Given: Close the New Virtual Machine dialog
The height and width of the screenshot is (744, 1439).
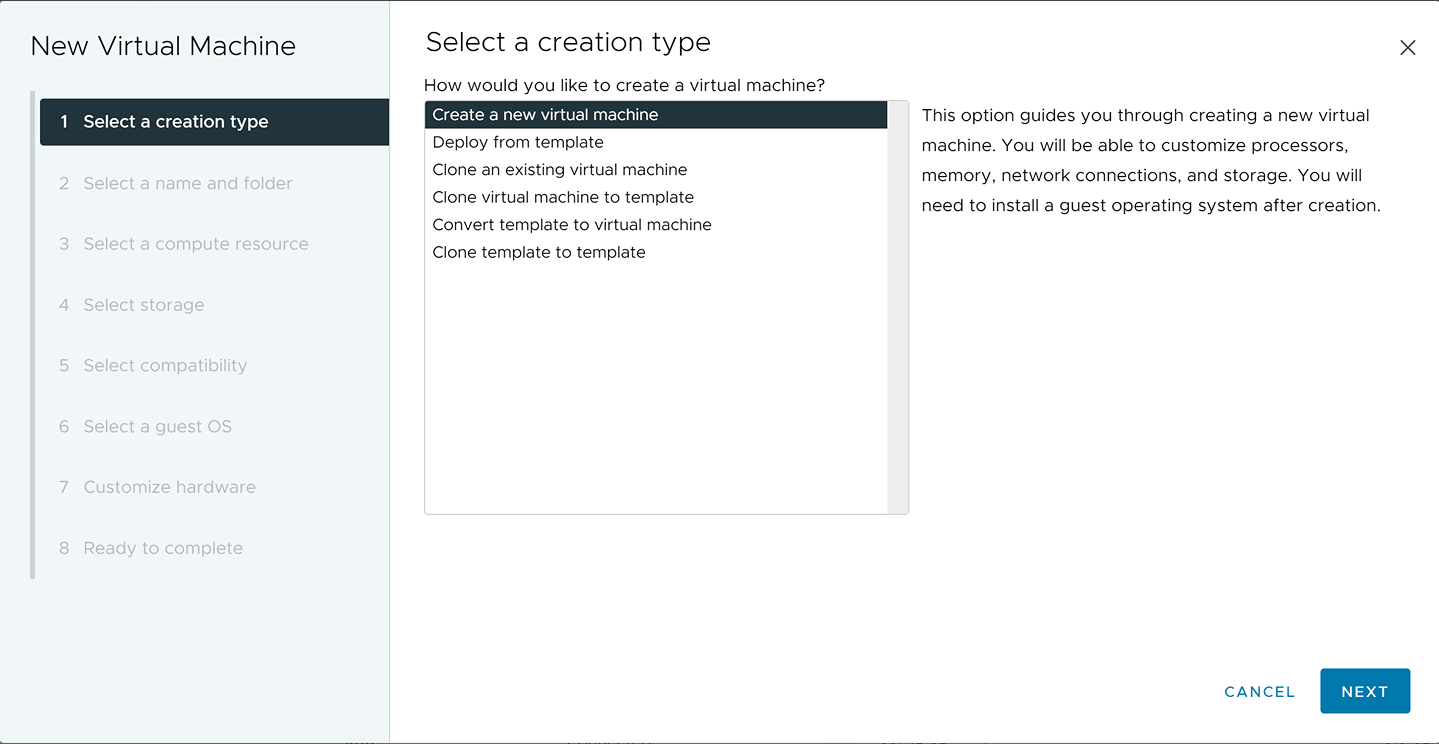Looking at the screenshot, I should [x=1407, y=48].
